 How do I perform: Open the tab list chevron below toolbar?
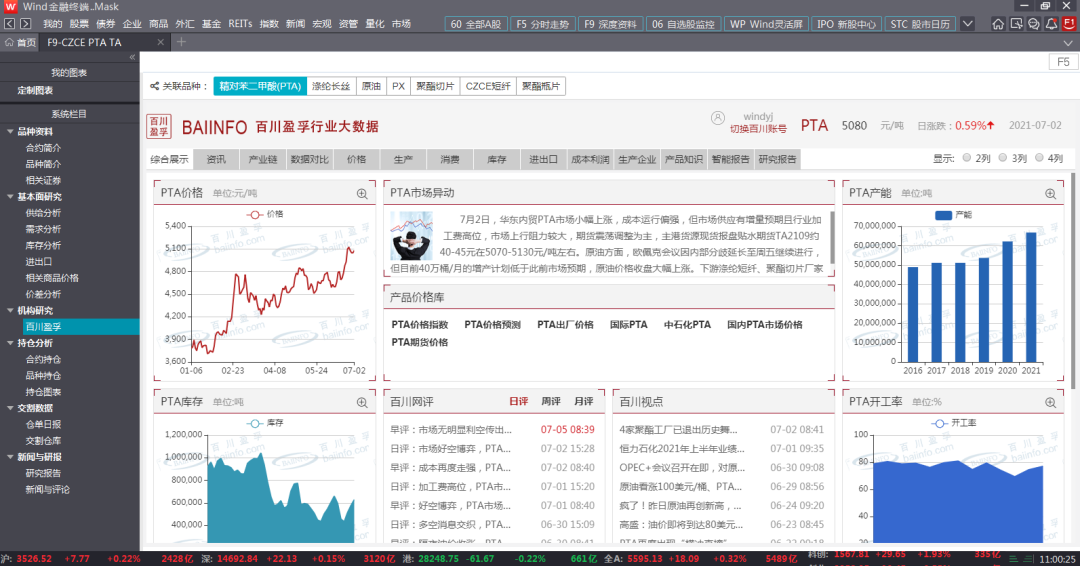point(1068,43)
